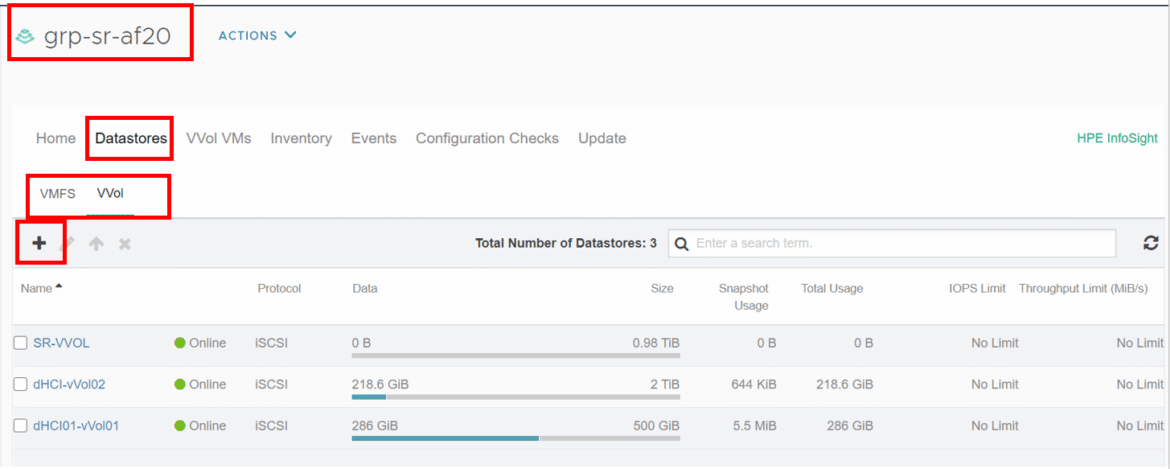This screenshot has height=469, width=1170.
Task: Sort by the Name column arrow
Action: pos(59,288)
